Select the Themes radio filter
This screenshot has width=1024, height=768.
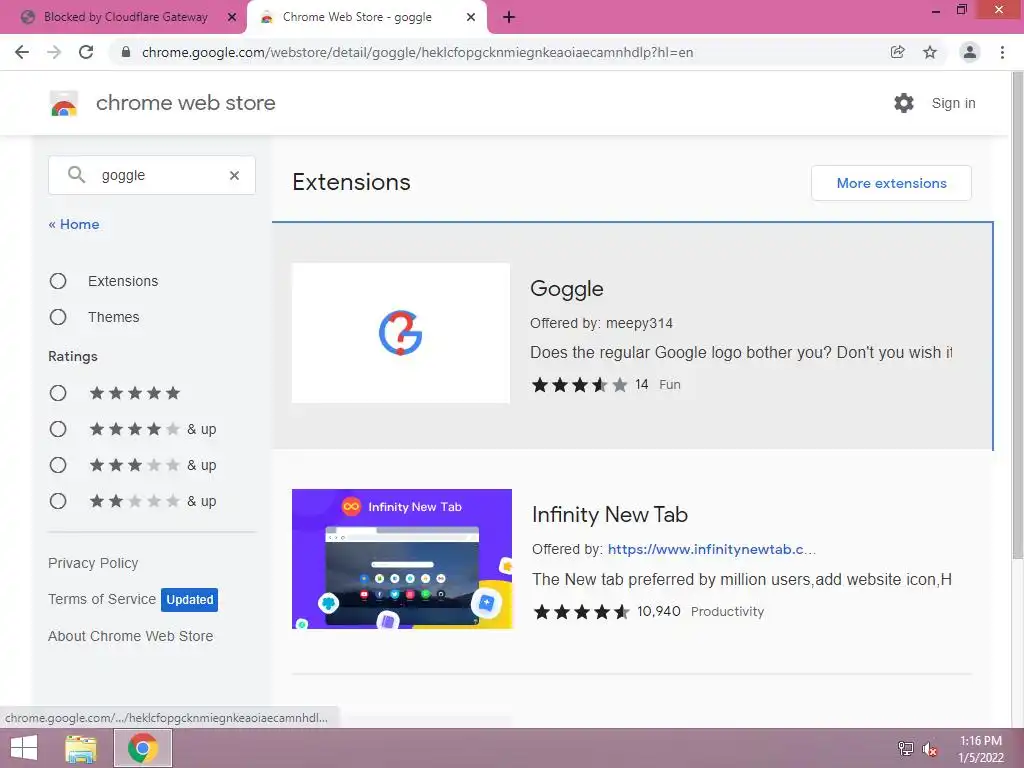58,317
